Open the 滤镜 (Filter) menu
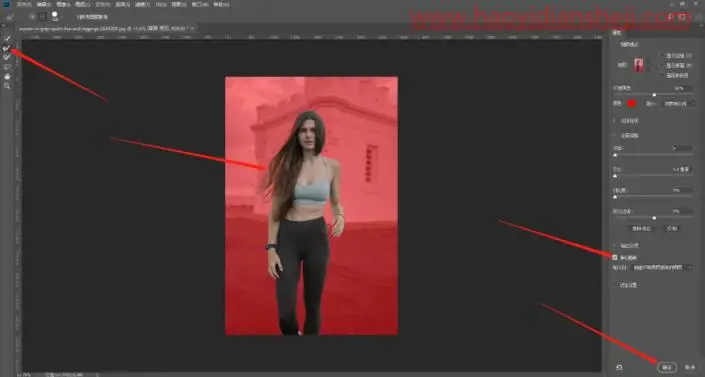Screen dimensions: 705x377 [x=142, y=4]
